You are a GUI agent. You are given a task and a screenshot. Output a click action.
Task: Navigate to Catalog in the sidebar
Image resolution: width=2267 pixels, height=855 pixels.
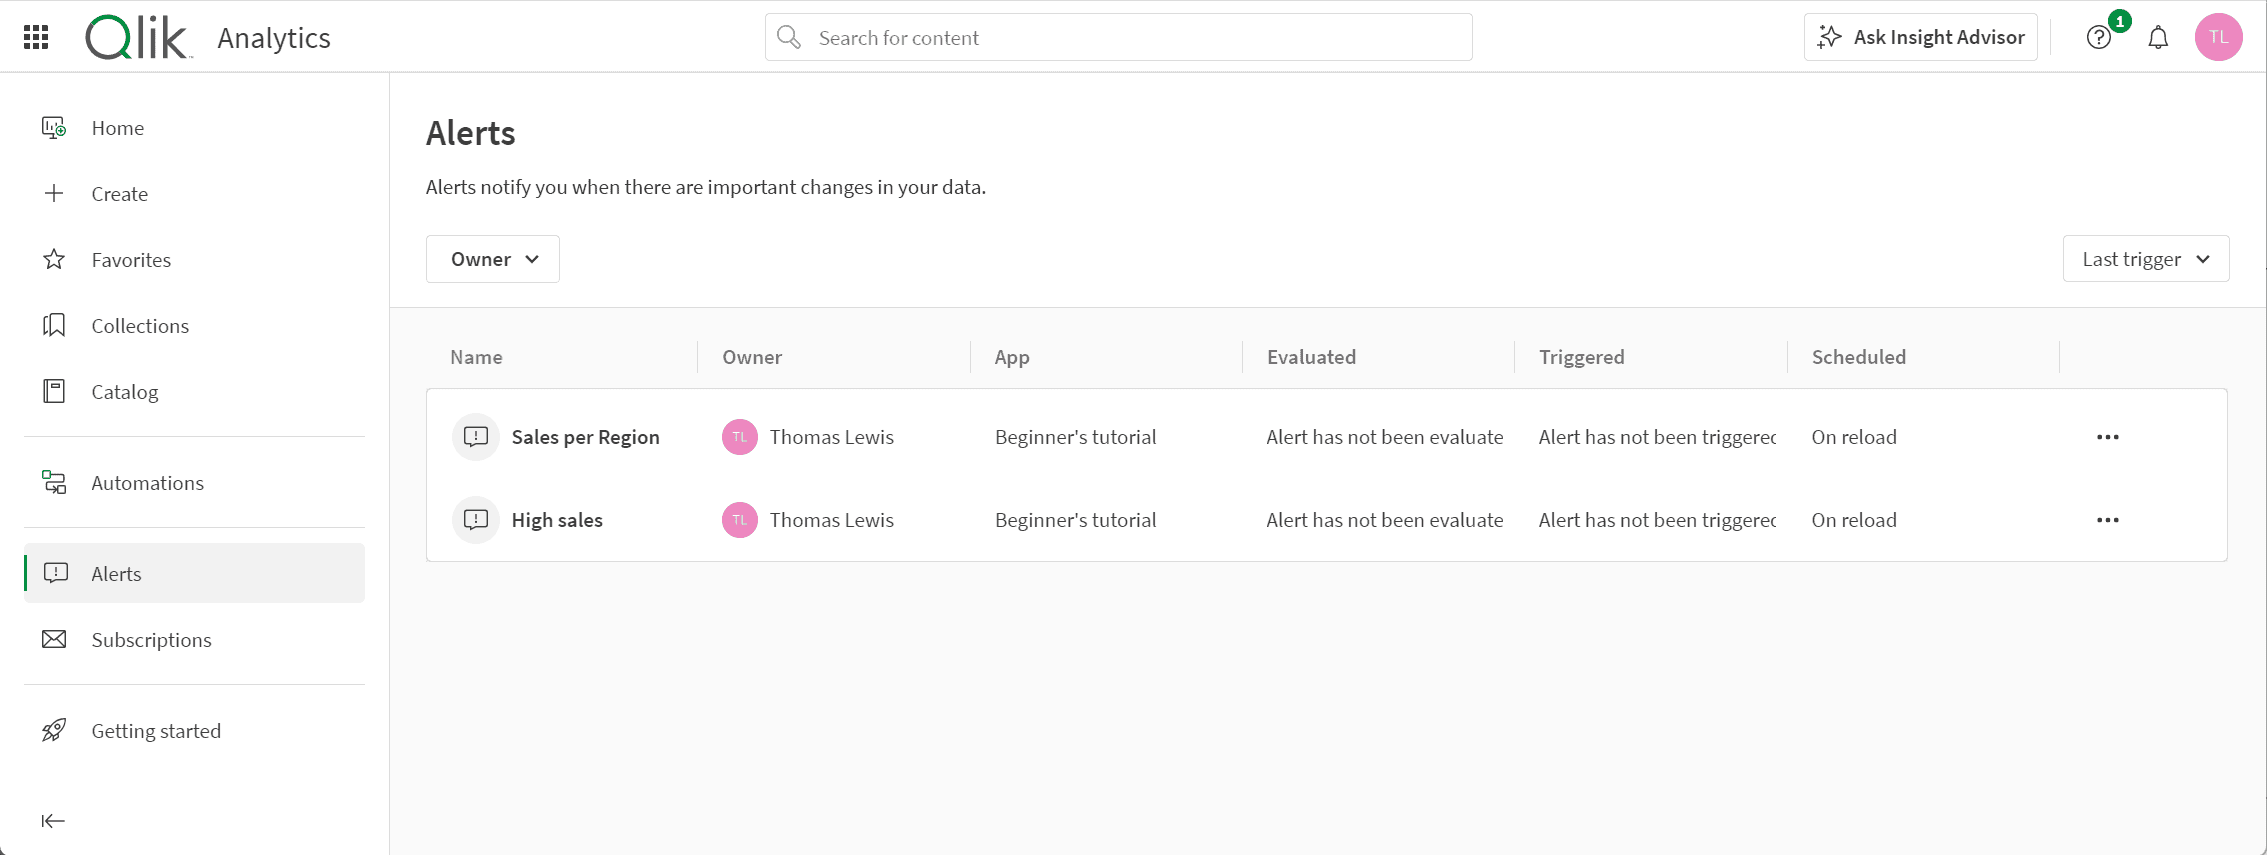click(x=125, y=392)
